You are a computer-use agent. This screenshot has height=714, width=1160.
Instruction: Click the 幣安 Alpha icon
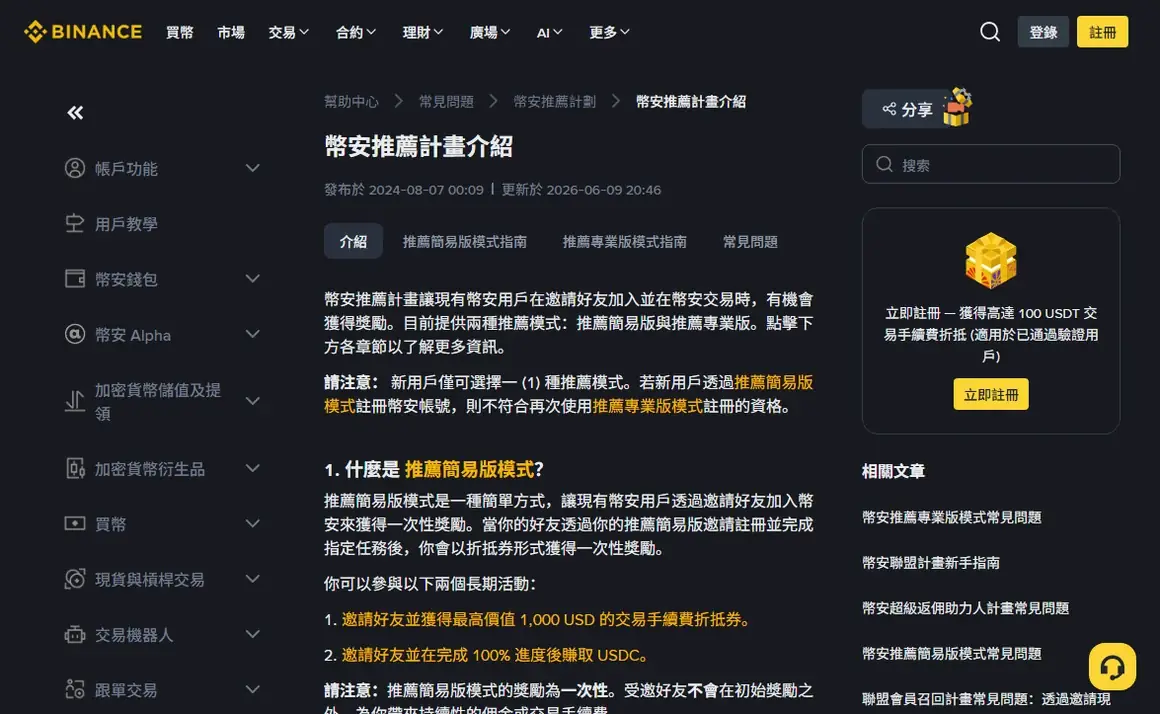point(75,334)
